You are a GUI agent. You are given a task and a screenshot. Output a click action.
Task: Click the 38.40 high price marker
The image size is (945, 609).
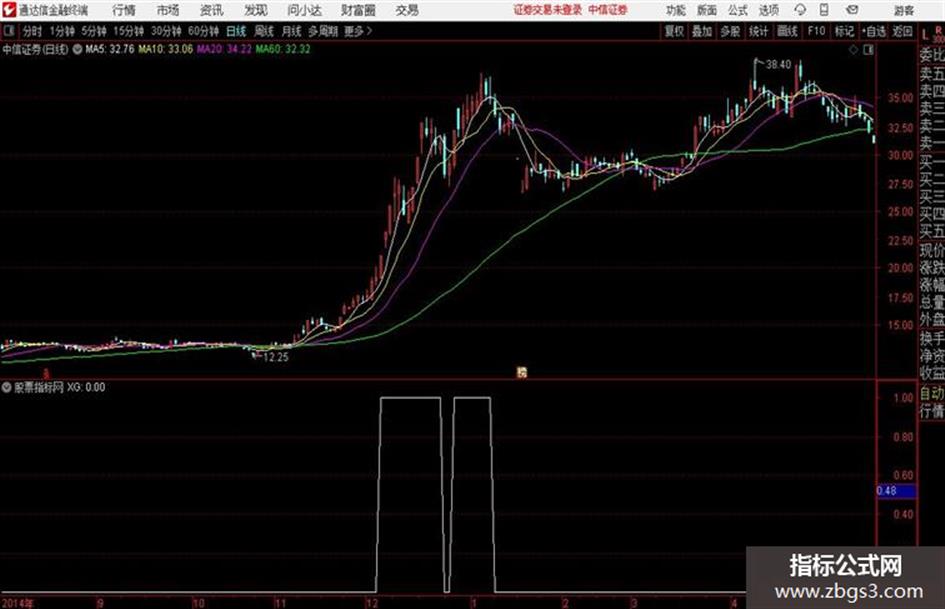(778, 65)
